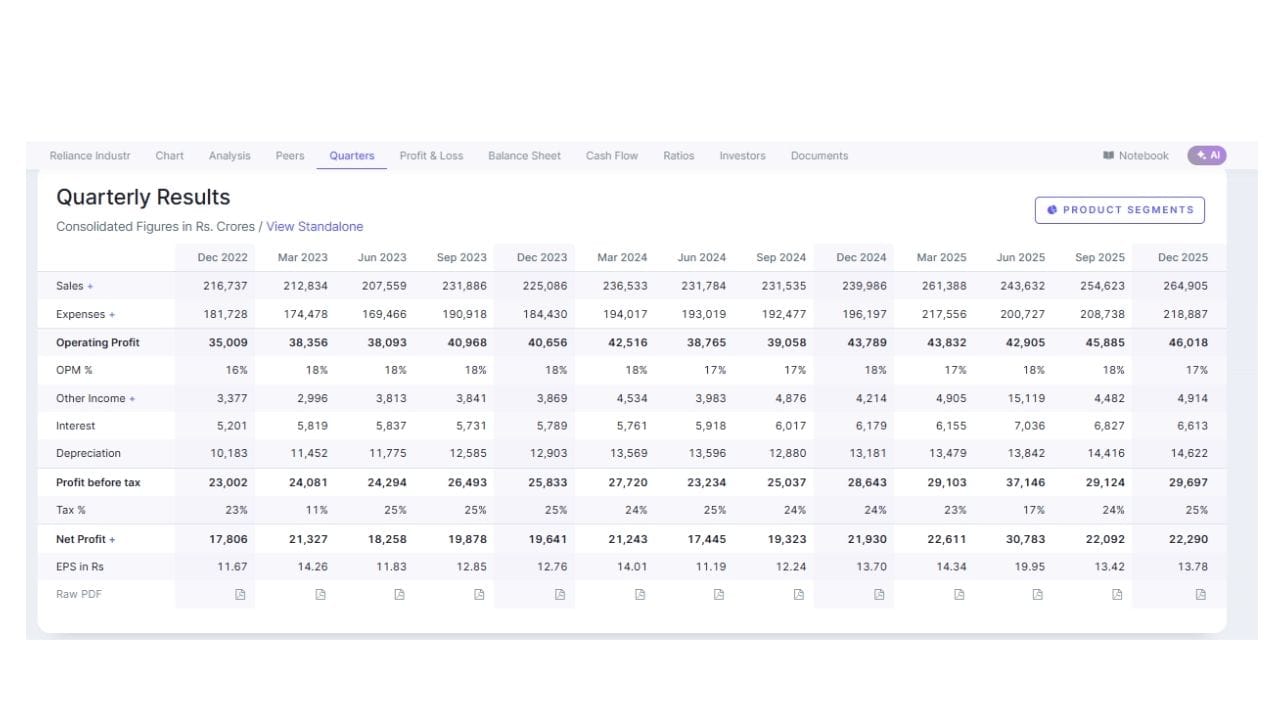
Task: Expand the Expenses row breakdown
Action: pyautogui.click(x=112, y=315)
